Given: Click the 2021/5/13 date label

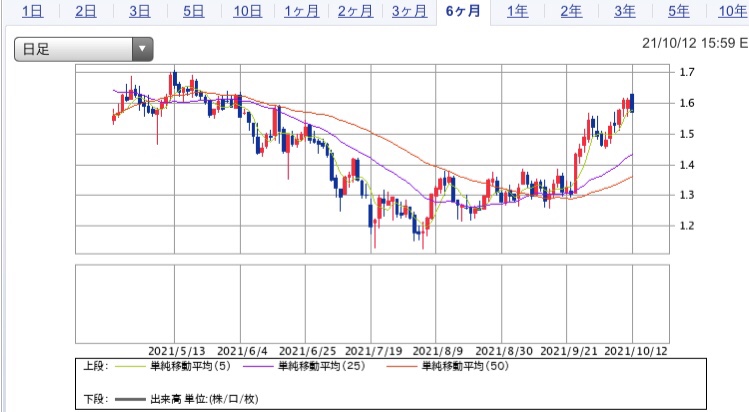Looking at the screenshot, I should (x=177, y=351).
